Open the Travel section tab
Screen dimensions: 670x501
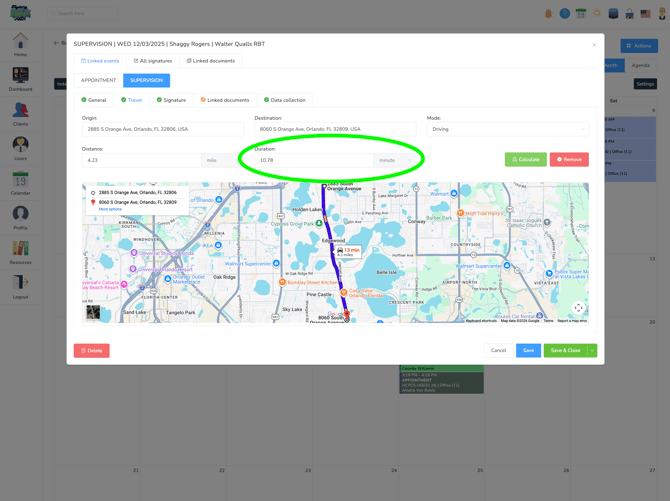(x=131, y=100)
